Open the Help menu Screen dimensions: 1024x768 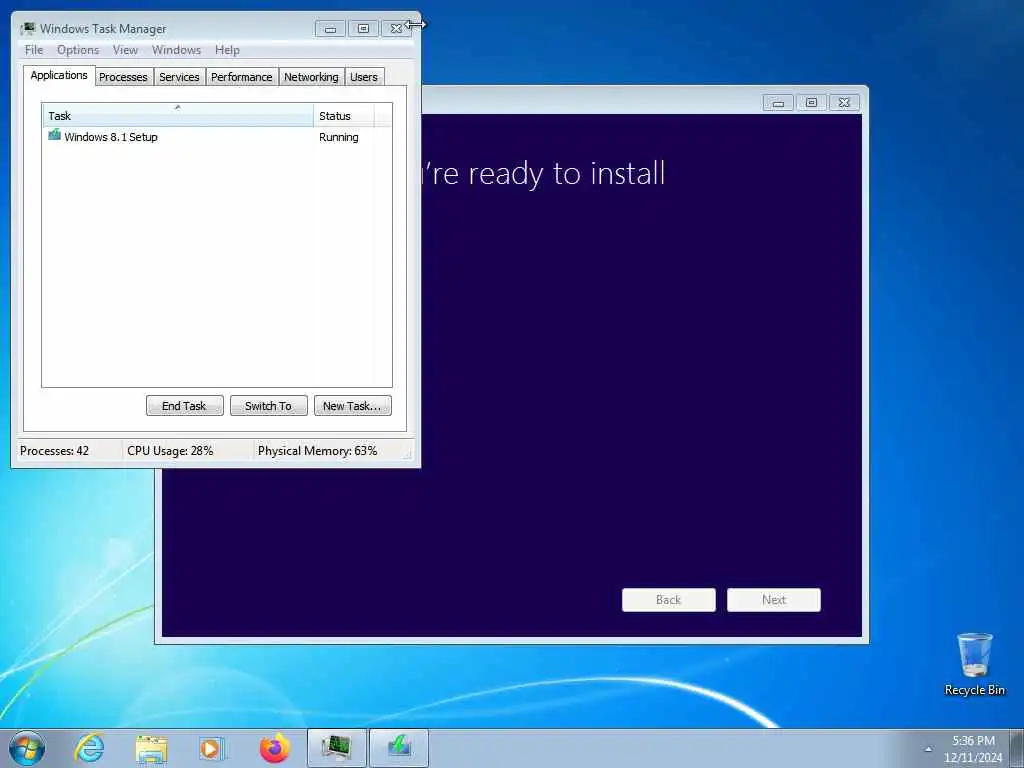pyautogui.click(x=227, y=50)
